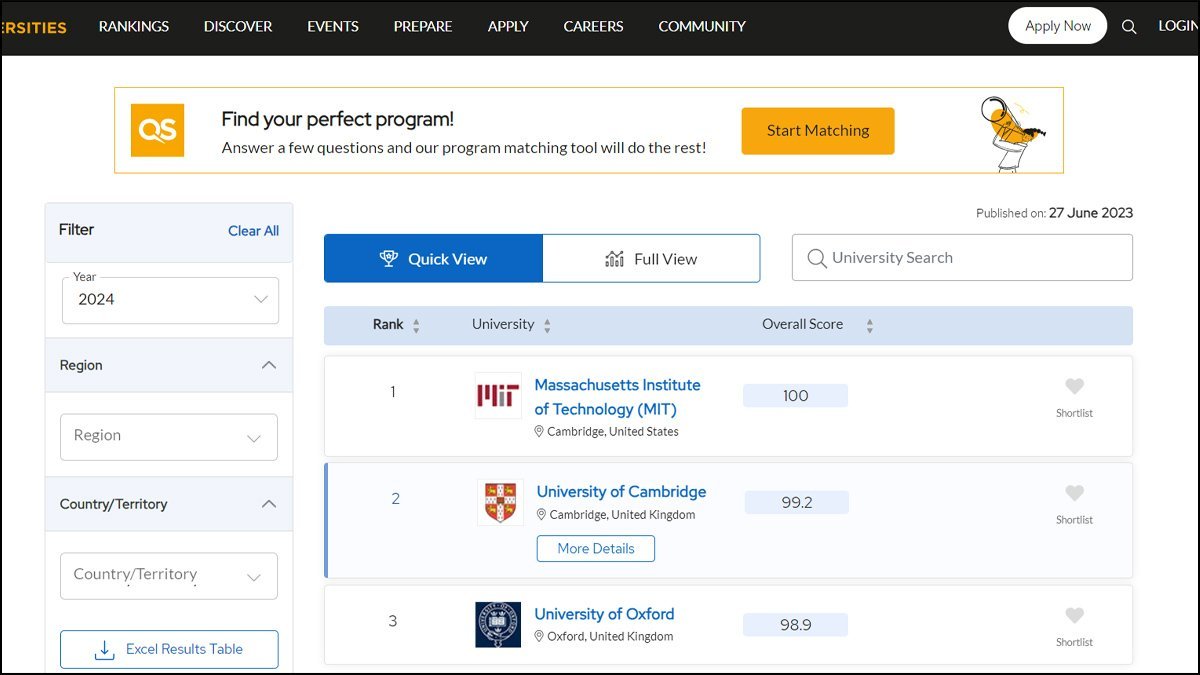Sort by Overall Score column arrows
1200x675 pixels.
869,325
